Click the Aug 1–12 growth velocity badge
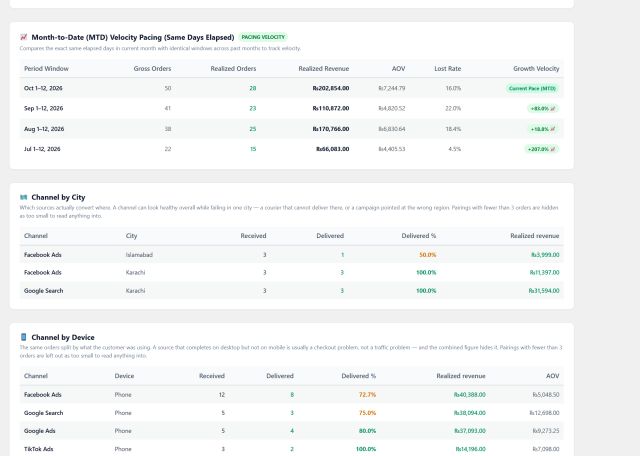 pos(543,129)
